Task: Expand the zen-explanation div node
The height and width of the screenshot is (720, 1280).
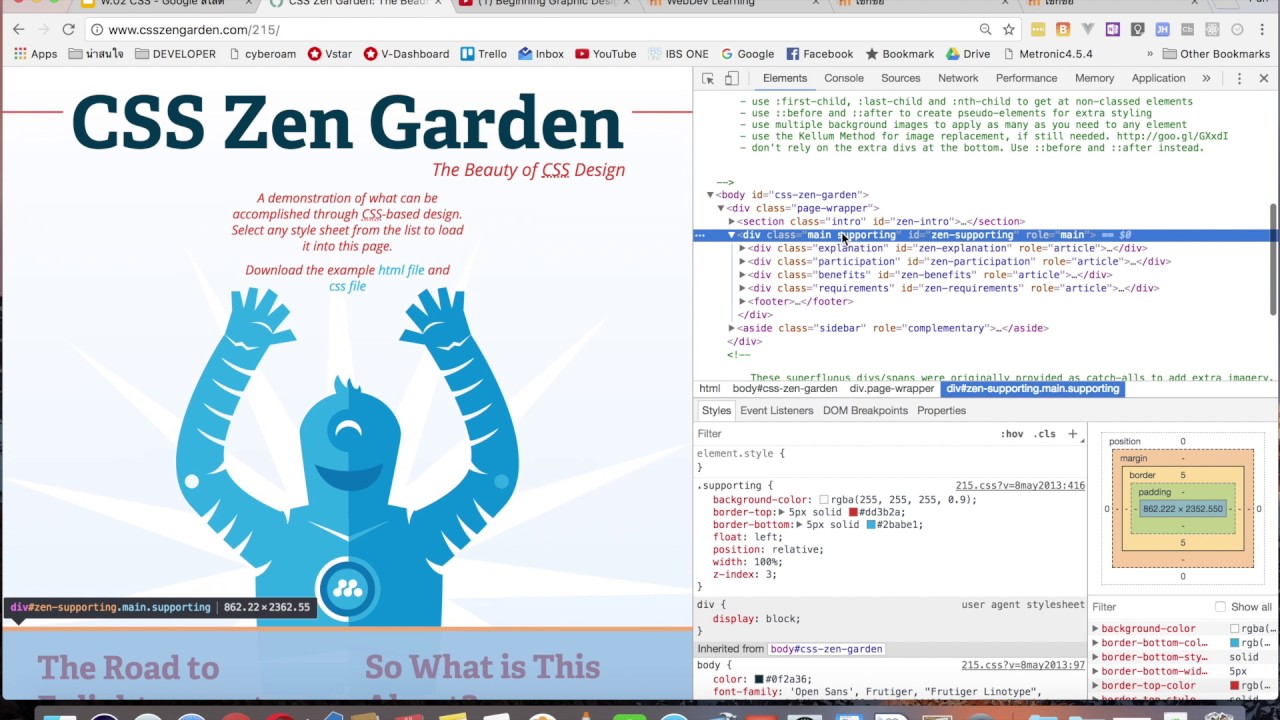Action: click(x=743, y=248)
